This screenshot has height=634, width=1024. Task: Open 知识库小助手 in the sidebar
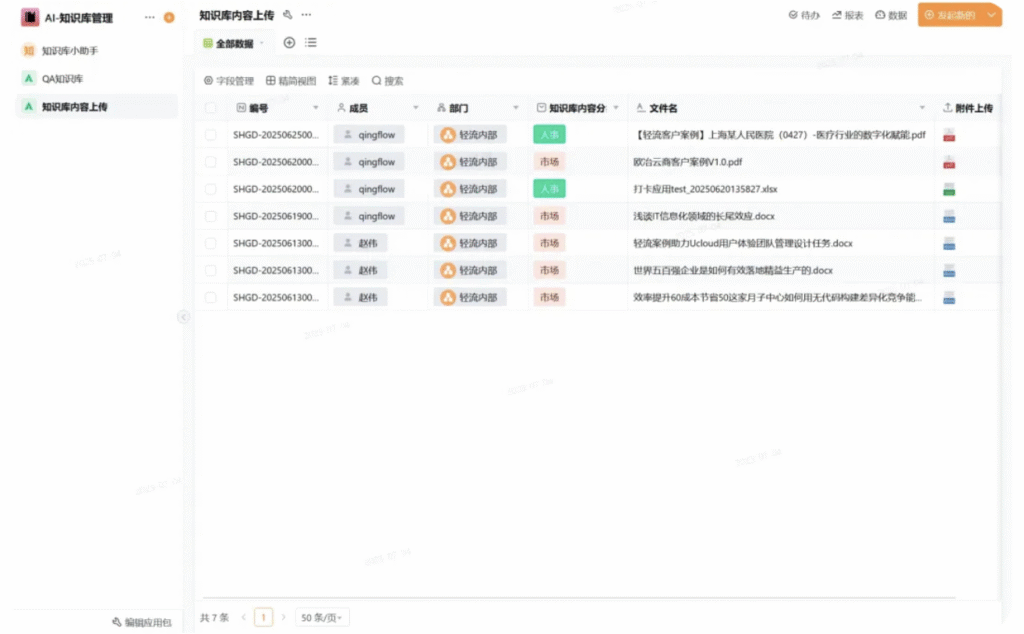point(70,51)
